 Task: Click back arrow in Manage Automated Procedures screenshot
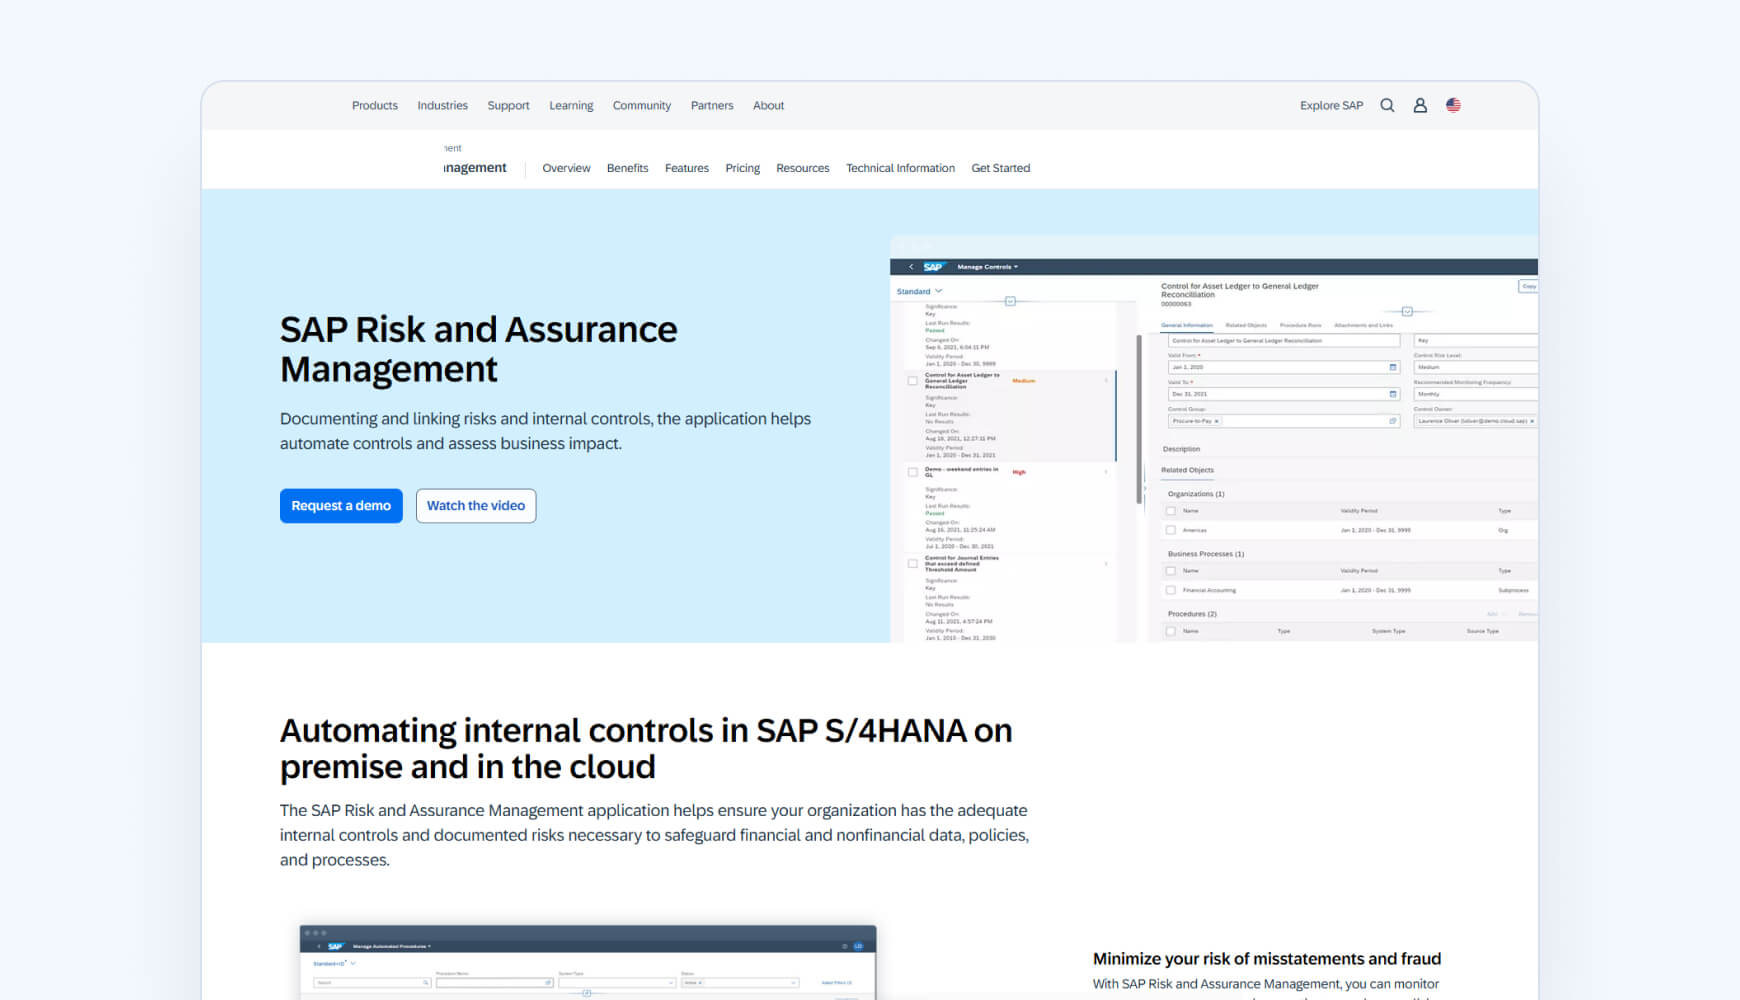pos(318,946)
